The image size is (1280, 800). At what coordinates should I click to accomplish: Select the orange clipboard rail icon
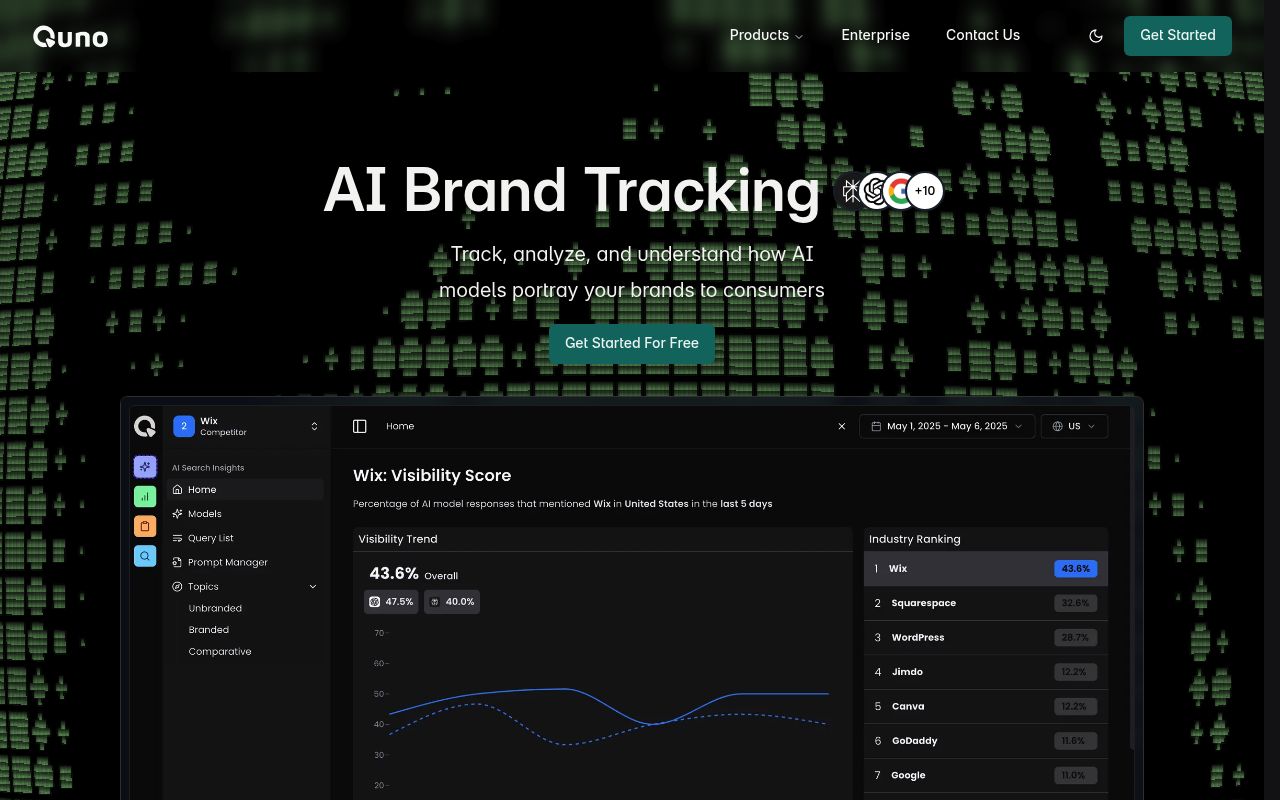click(145, 526)
